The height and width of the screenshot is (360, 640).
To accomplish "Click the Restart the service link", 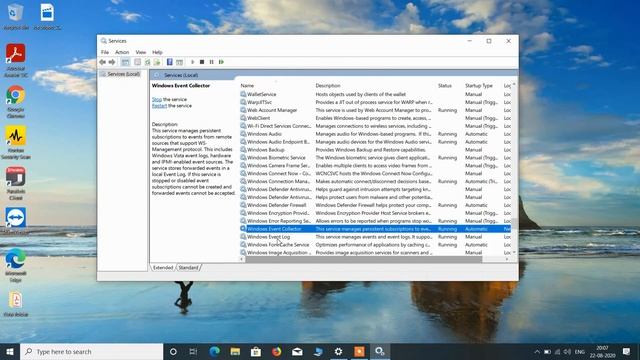I will click(159, 106).
